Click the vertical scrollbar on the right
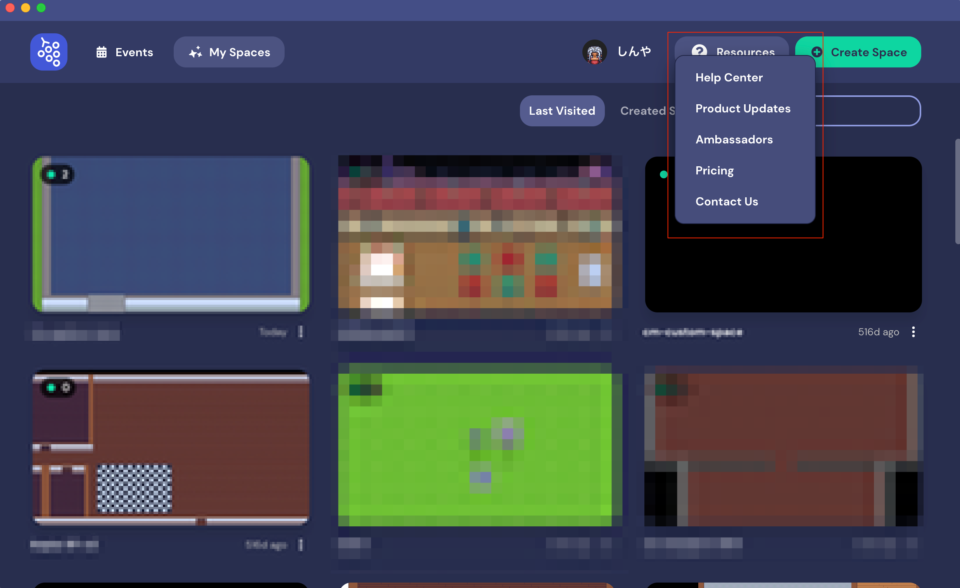This screenshot has width=960, height=588. coord(955,190)
